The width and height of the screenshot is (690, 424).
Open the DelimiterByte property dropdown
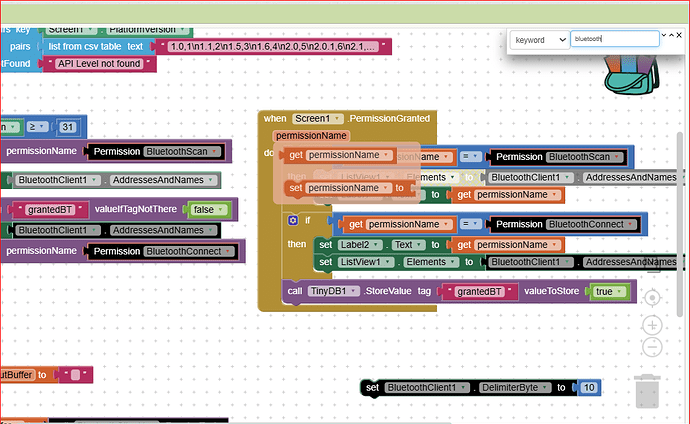point(515,387)
